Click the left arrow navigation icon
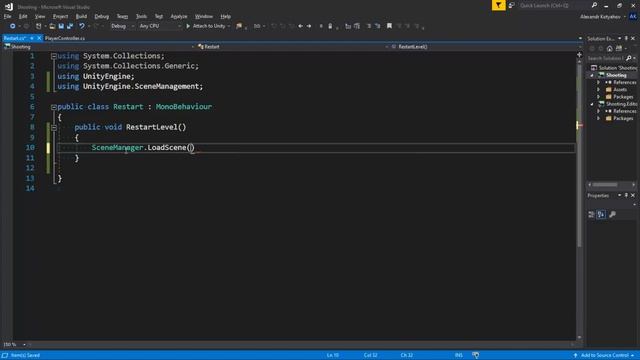This screenshot has height=360, width=640. 300,26
